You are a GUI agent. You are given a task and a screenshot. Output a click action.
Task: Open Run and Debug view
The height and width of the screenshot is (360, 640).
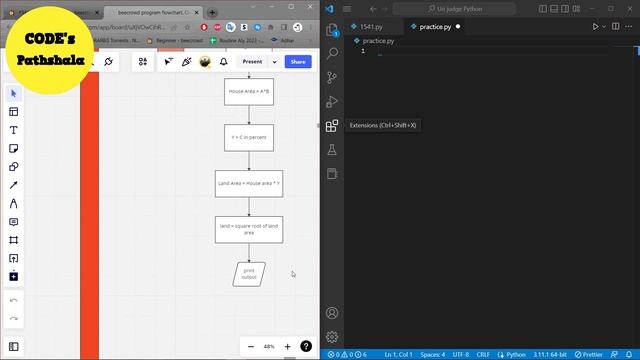pyautogui.click(x=332, y=101)
